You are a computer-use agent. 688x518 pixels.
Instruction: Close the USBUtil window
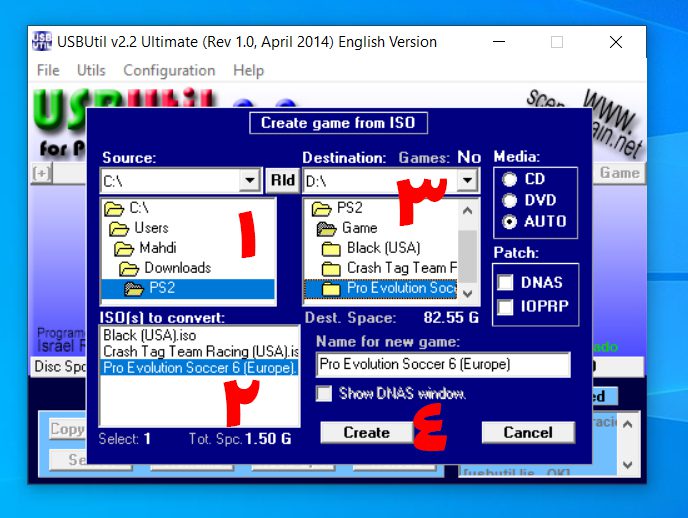(x=616, y=42)
